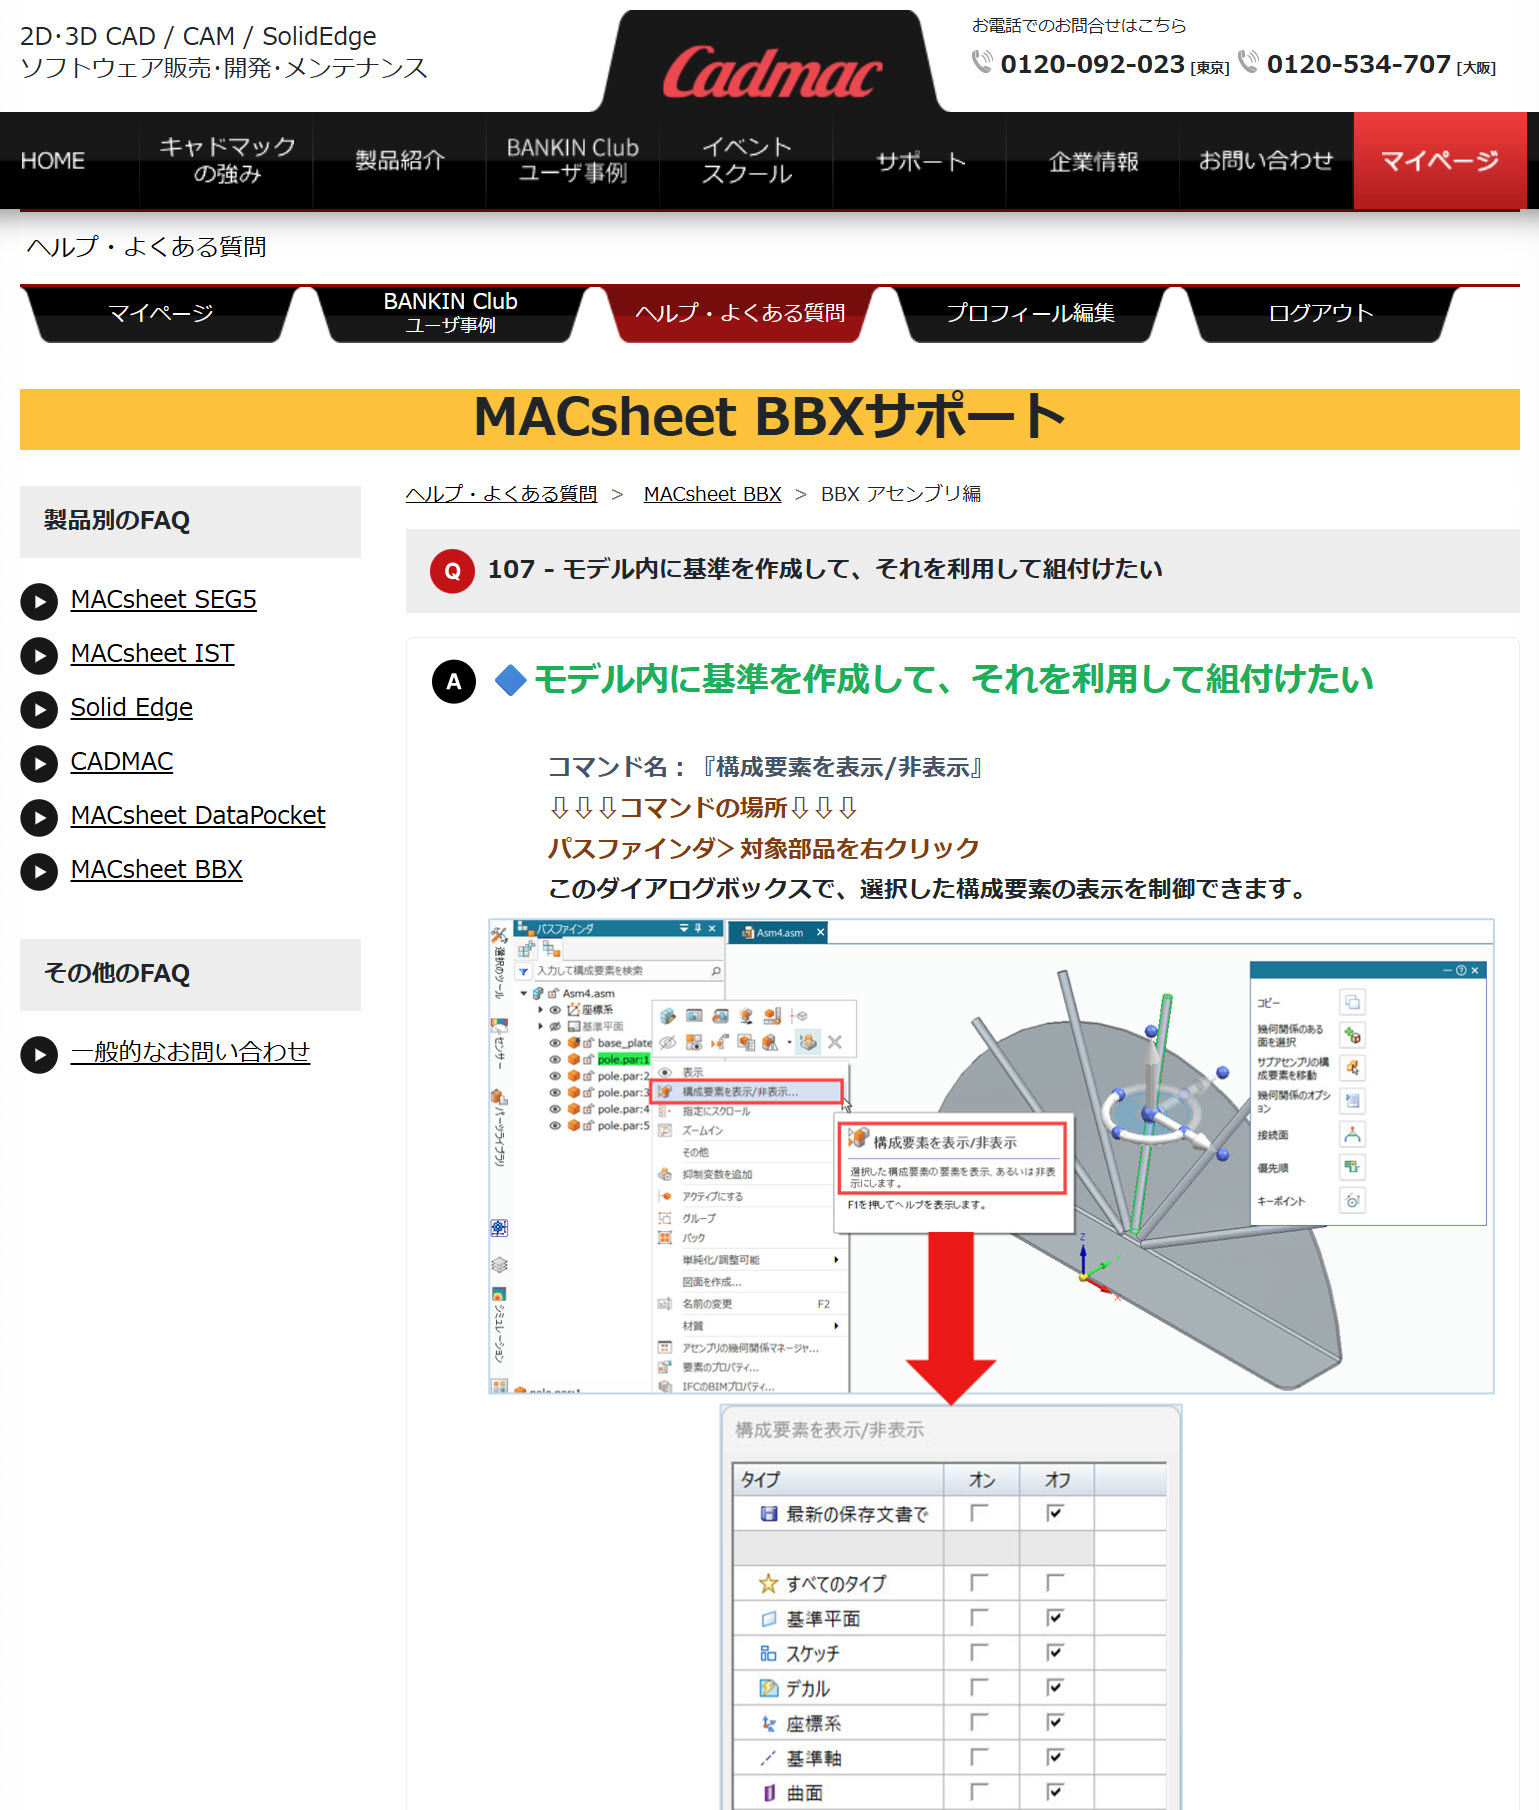The height and width of the screenshot is (1810, 1539).
Task: Uncheck the オフ box for 基準軸
Action: point(1054,1757)
